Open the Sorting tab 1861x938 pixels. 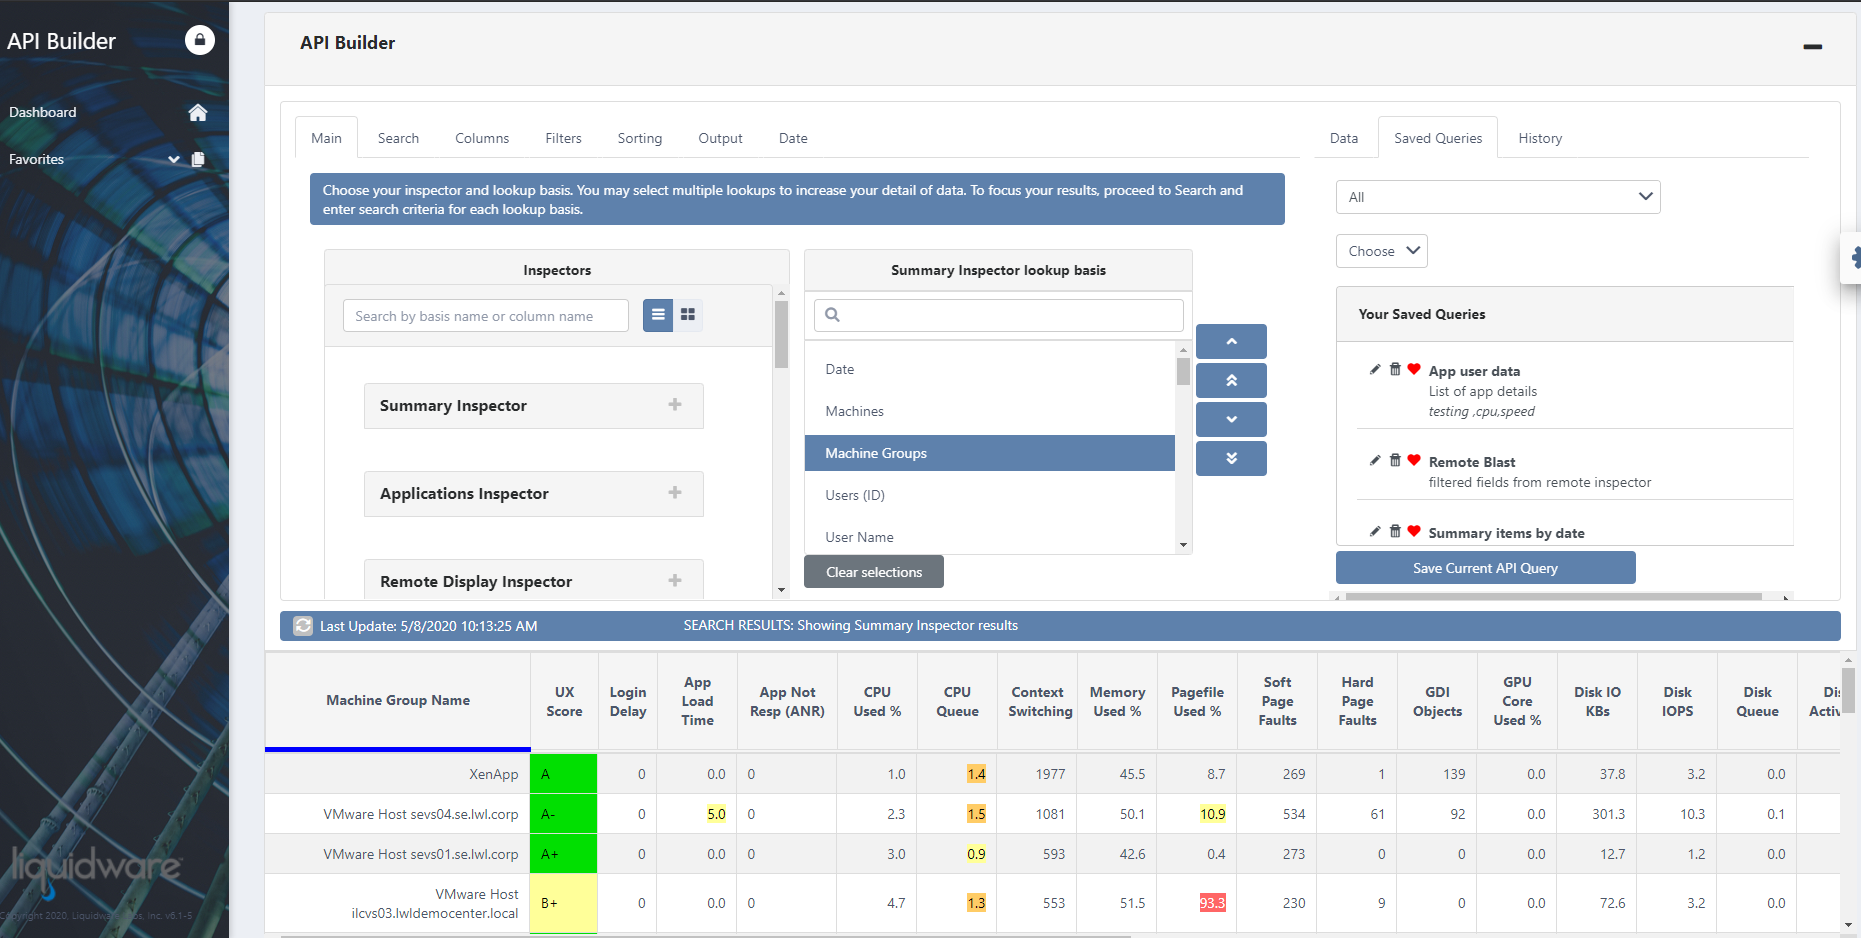click(640, 138)
